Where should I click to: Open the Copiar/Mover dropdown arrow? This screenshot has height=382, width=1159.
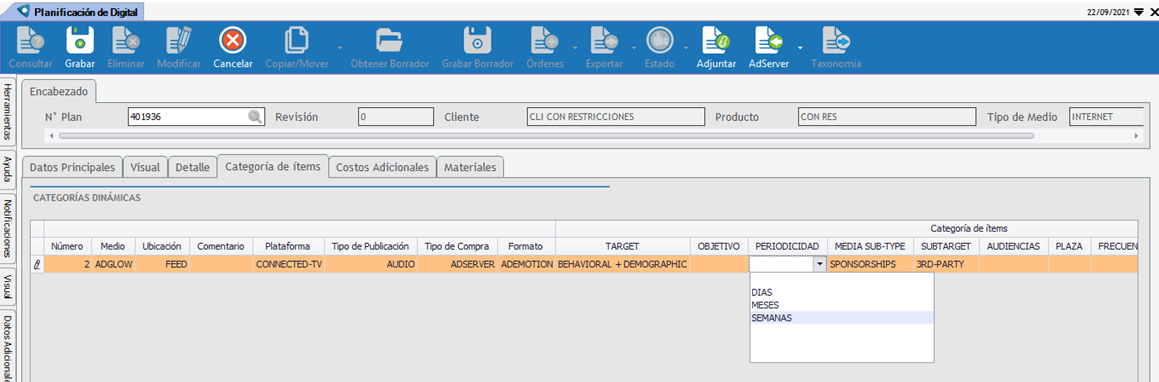point(340,47)
